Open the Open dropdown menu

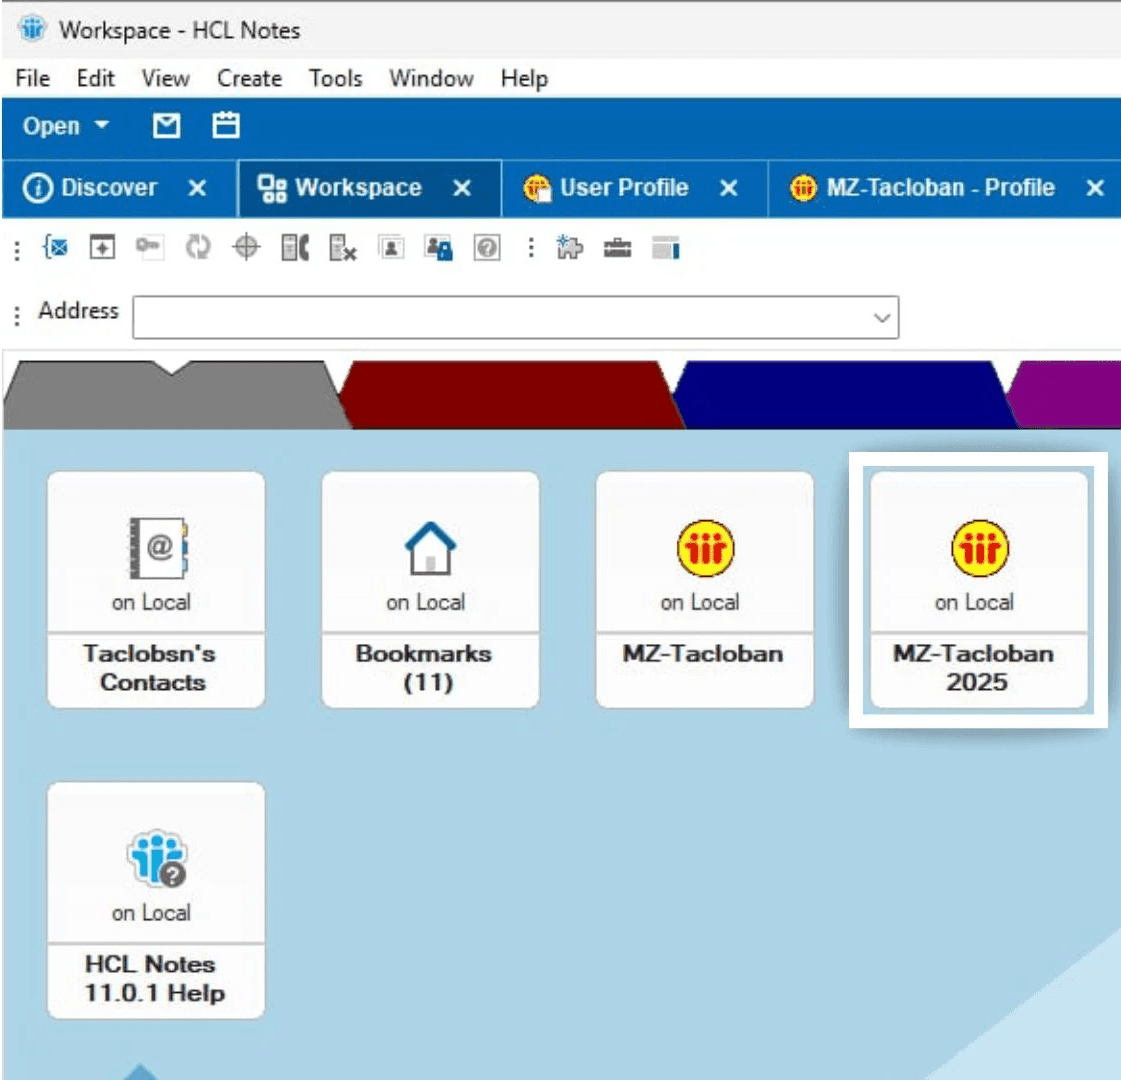[x=66, y=127]
